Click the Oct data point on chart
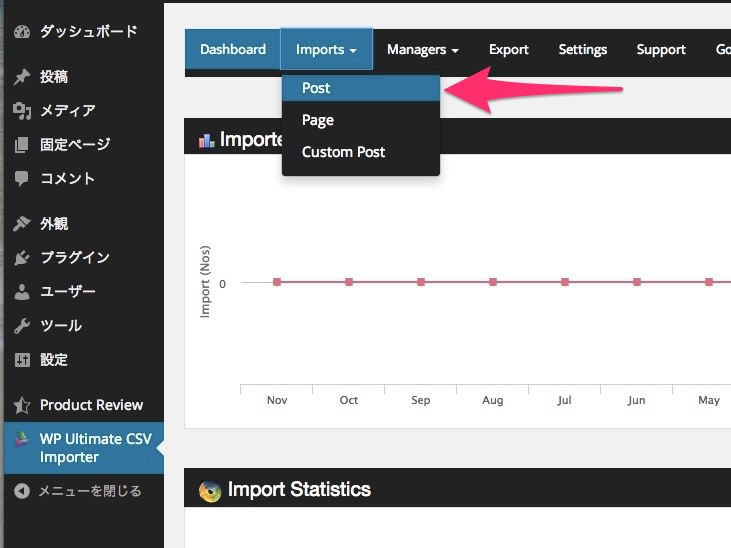The height and width of the screenshot is (548, 731). click(x=349, y=282)
